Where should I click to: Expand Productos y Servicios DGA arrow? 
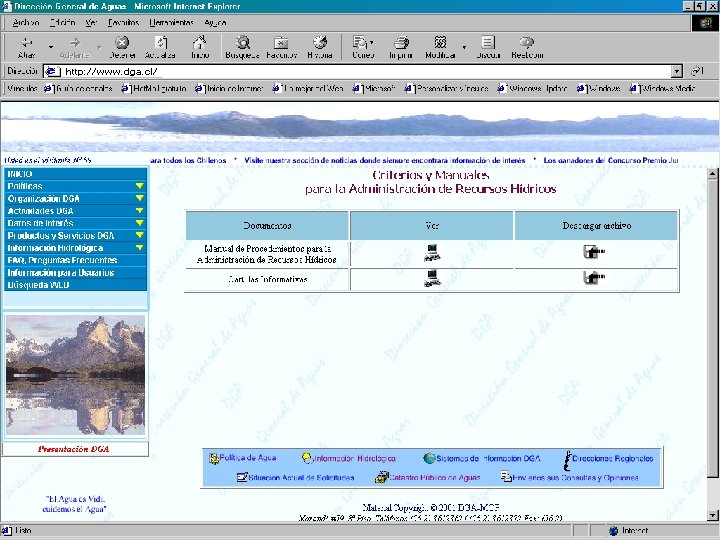[x=140, y=236]
